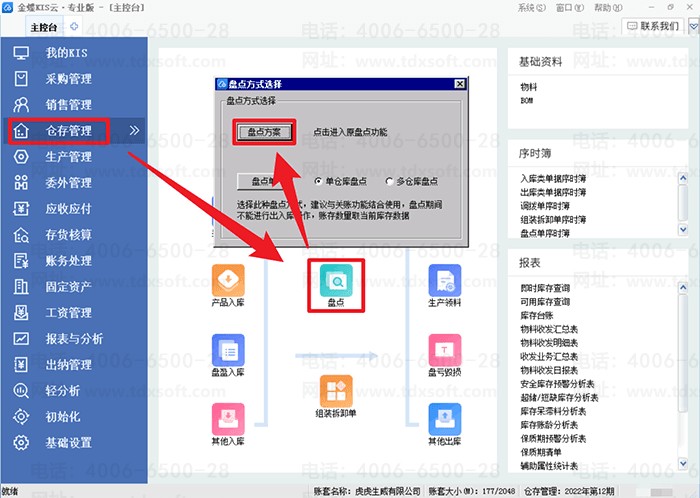Open the 盘亏毁损 icon
The height and width of the screenshot is (498, 700).
445,352
